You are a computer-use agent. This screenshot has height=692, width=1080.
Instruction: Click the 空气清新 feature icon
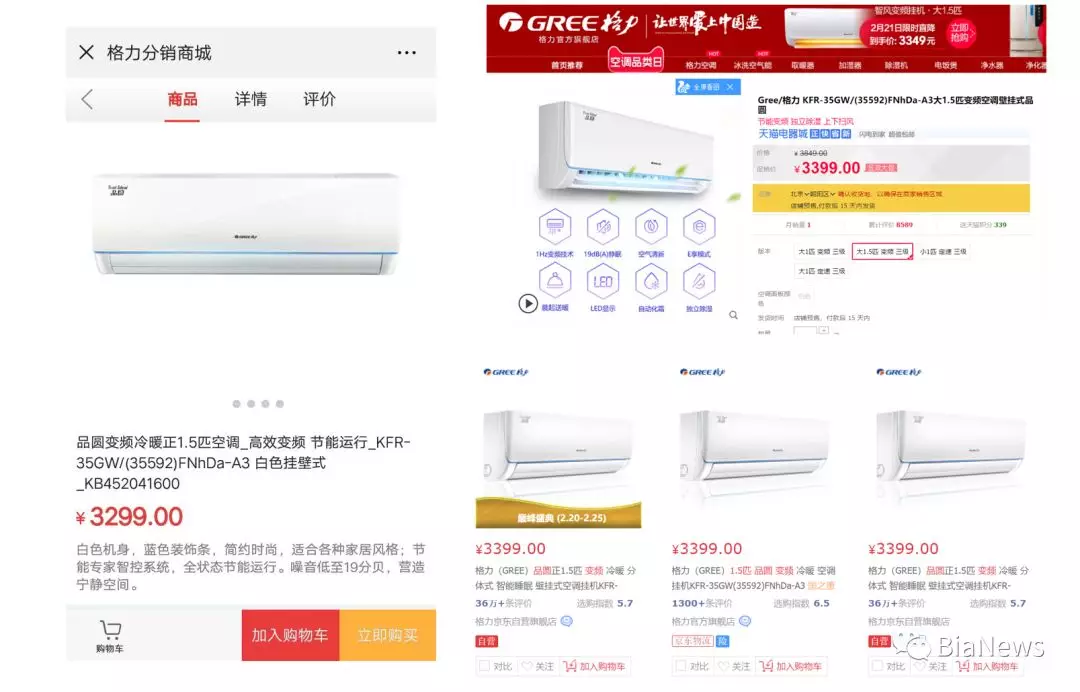[651, 233]
